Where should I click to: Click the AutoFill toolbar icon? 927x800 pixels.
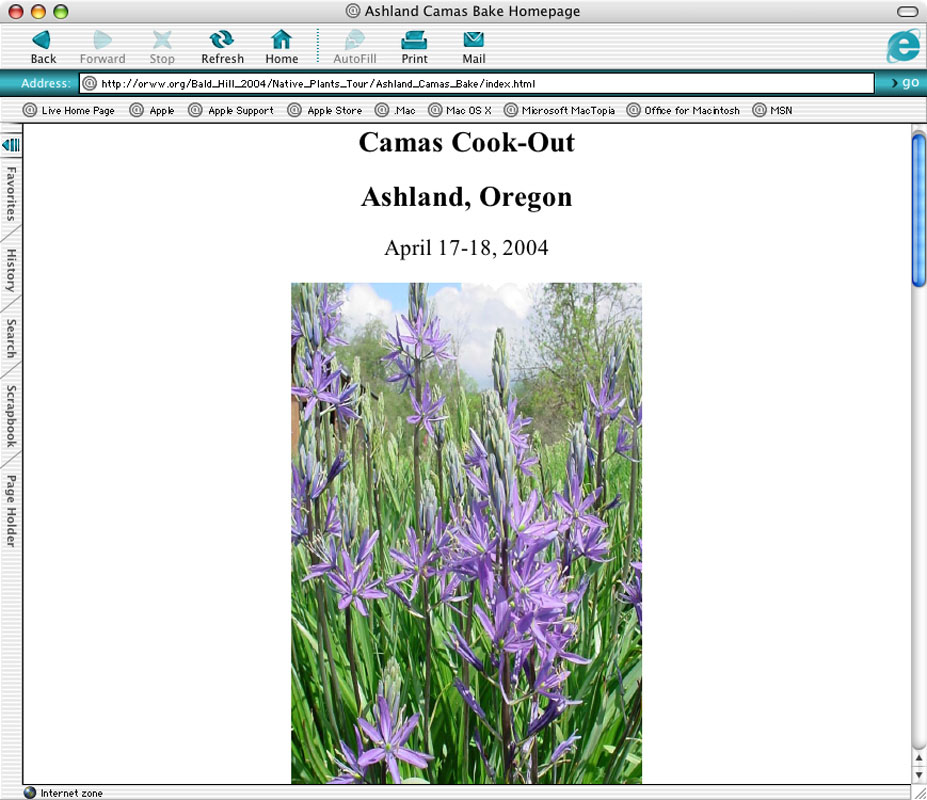click(x=354, y=46)
